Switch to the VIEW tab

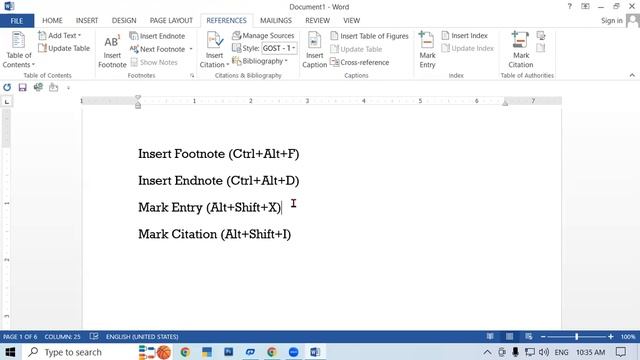pos(351,20)
